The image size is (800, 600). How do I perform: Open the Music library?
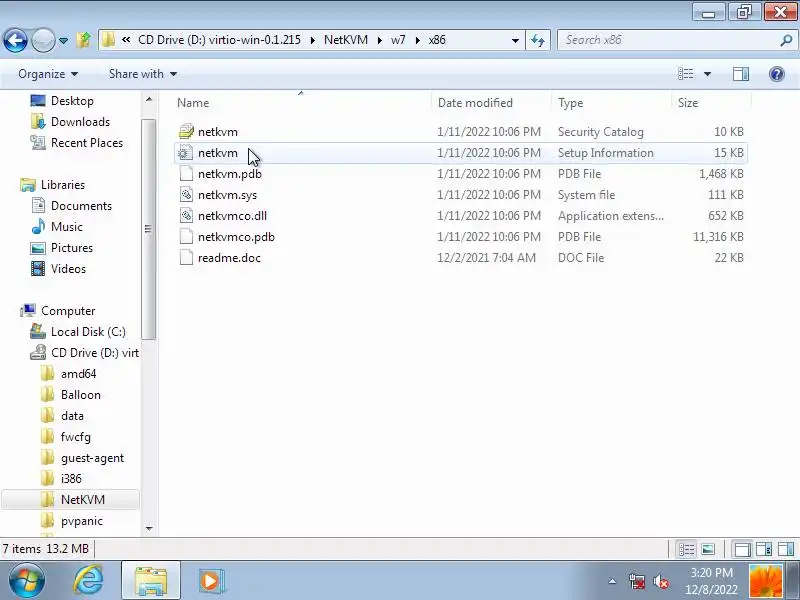coord(66,227)
